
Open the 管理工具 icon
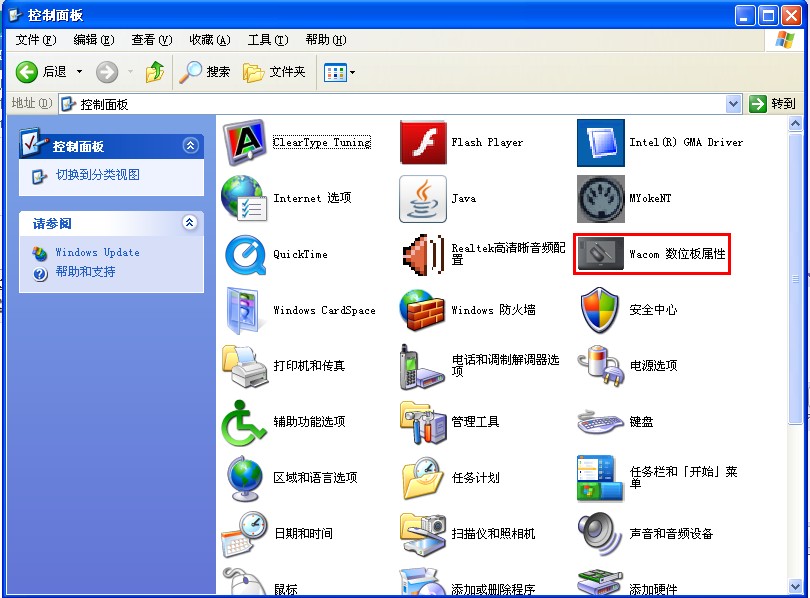[423, 422]
